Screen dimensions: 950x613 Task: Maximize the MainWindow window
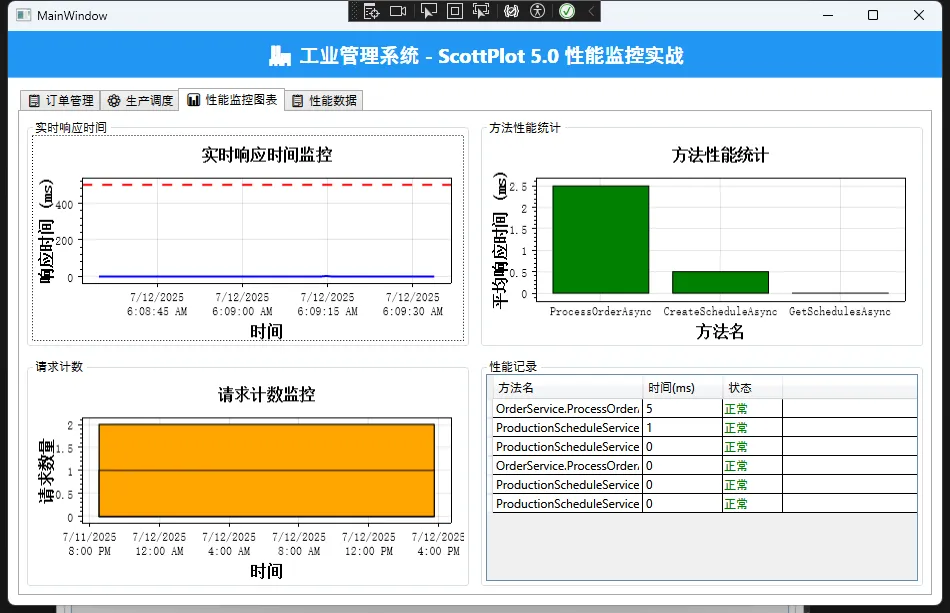[873, 15]
